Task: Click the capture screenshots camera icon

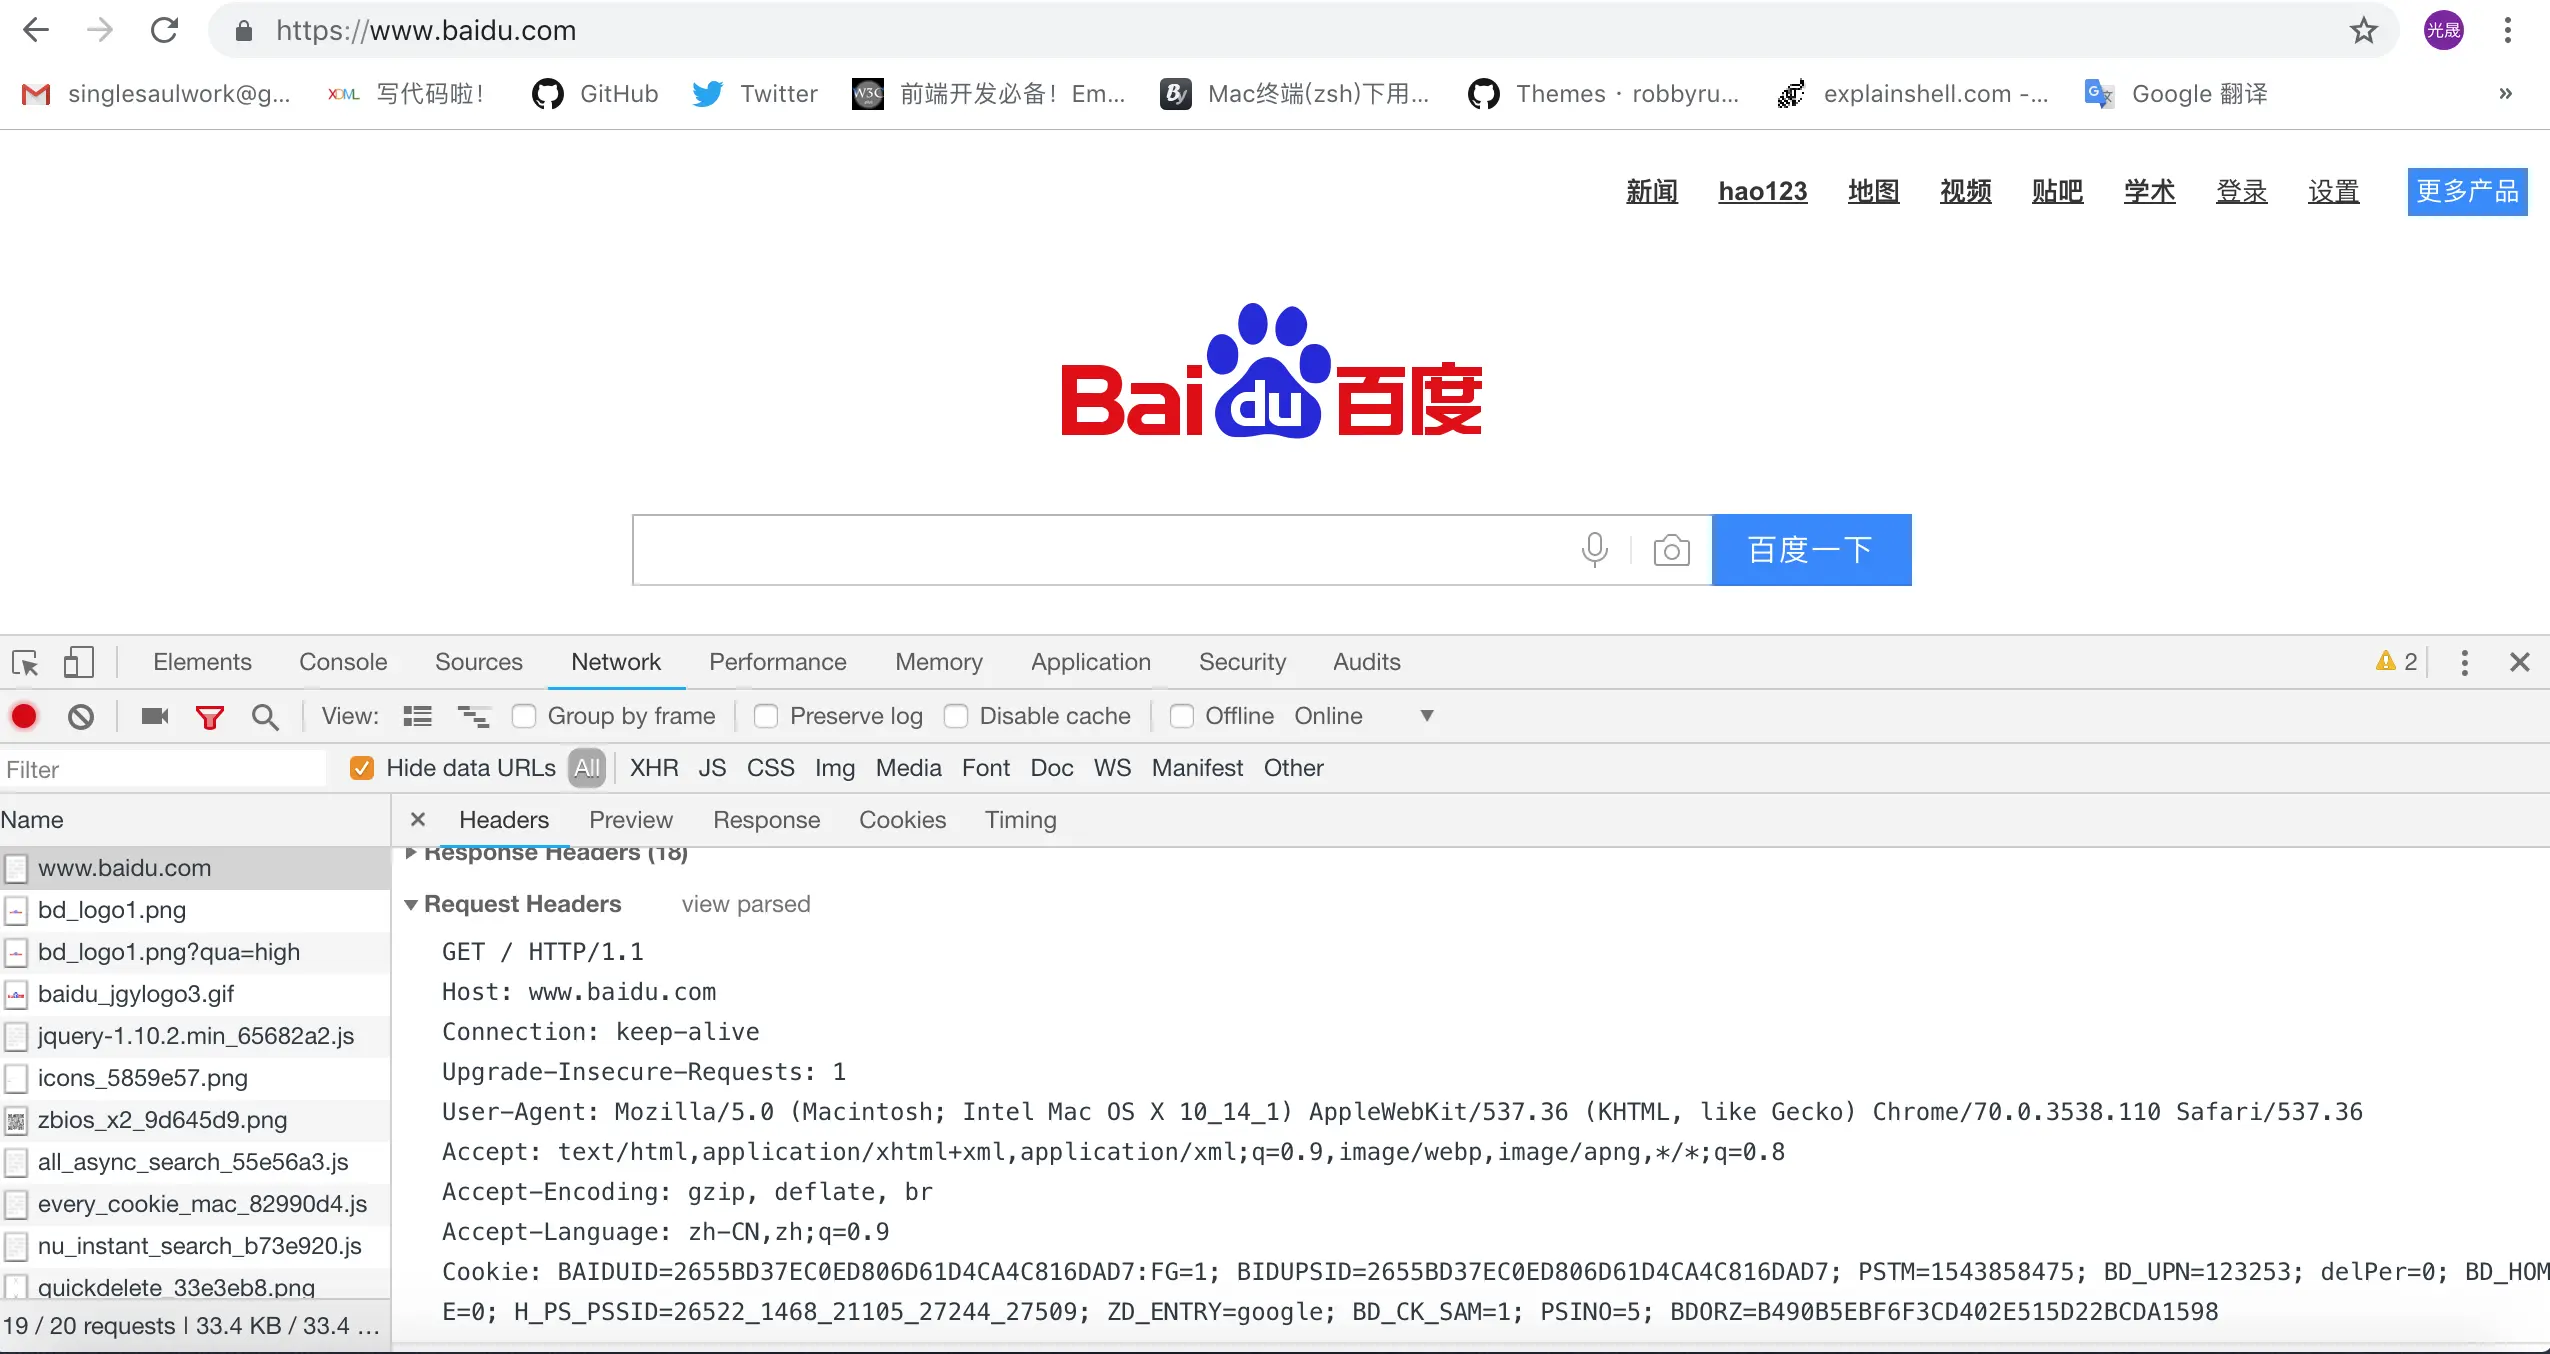Action: pos(155,716)
